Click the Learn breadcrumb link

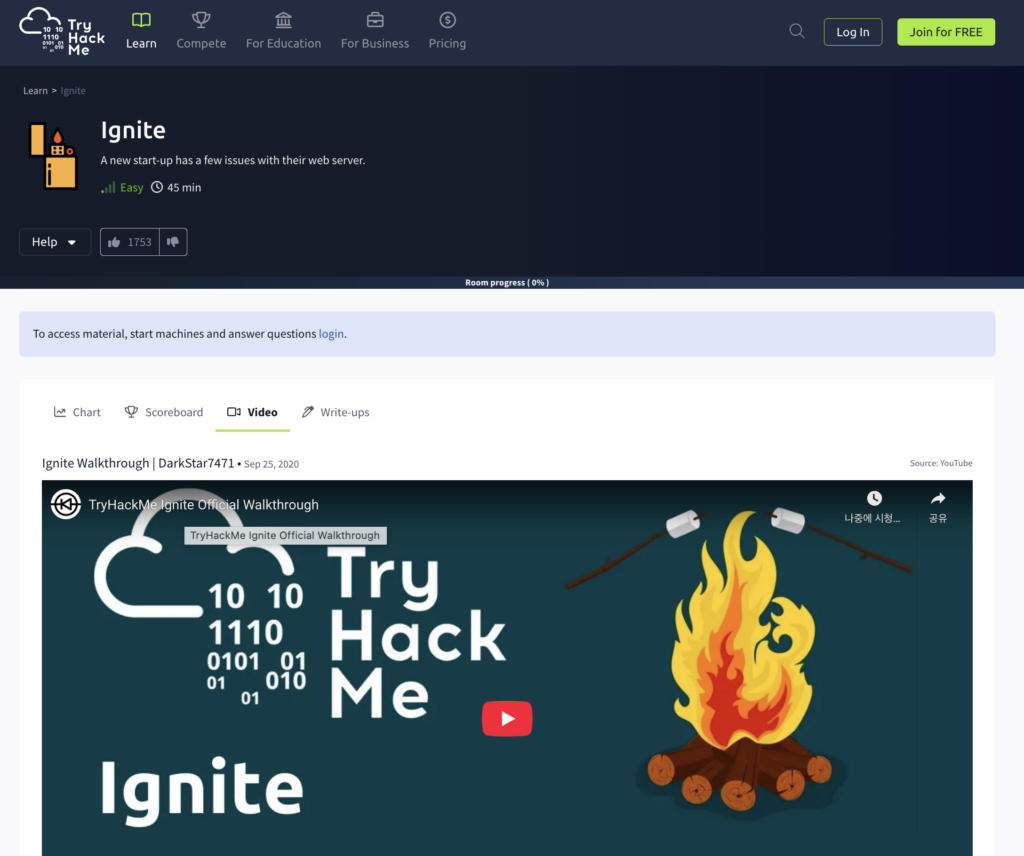click(x=35, y=91)
